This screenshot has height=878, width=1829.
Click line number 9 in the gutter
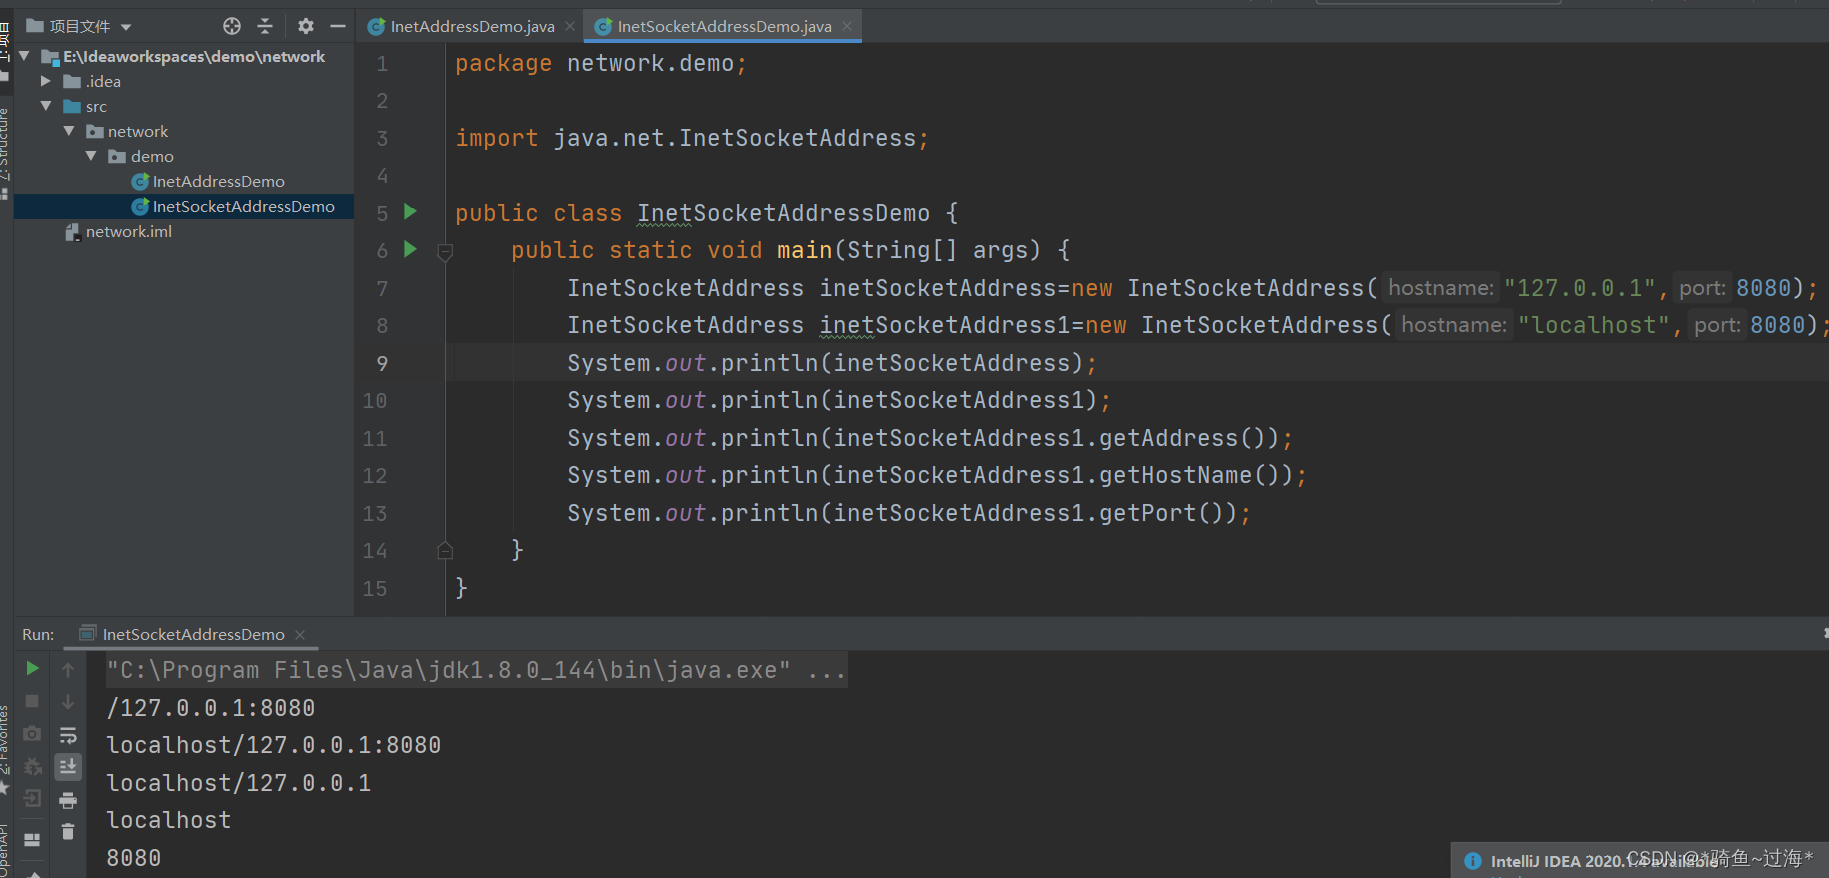tap(382, 363)
